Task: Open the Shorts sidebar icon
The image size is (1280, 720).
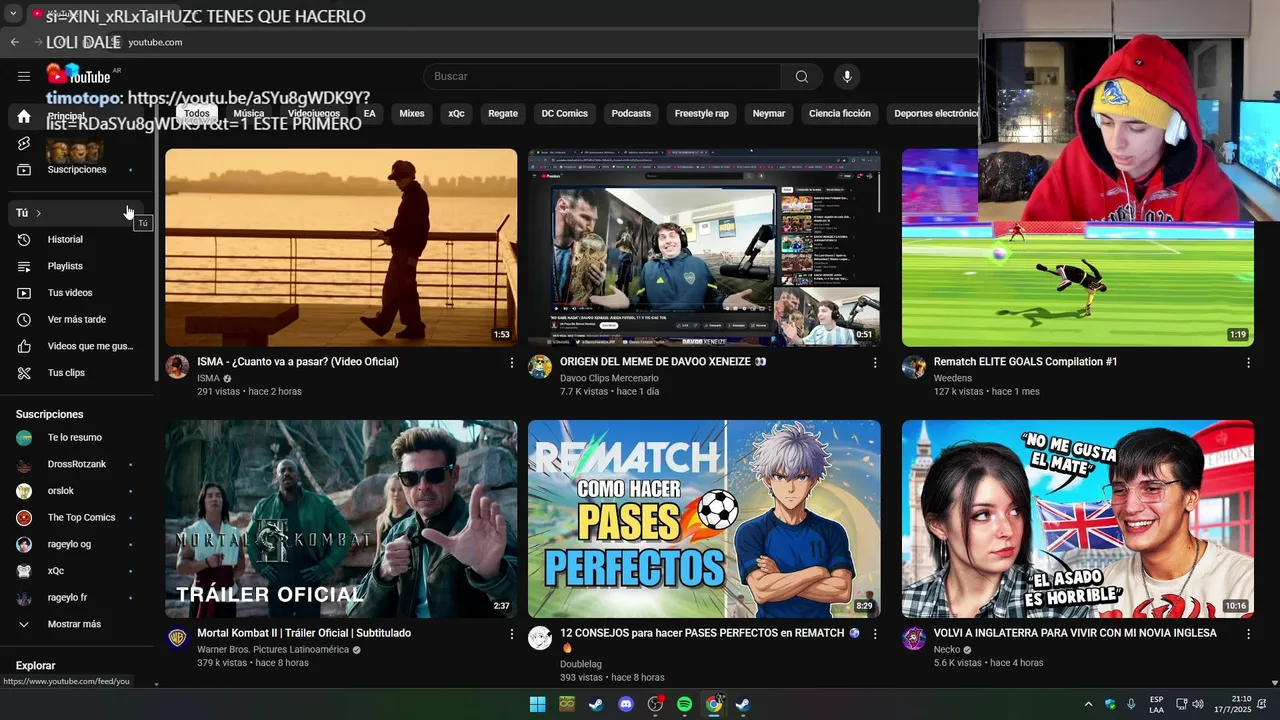Action: click(24, 143)
